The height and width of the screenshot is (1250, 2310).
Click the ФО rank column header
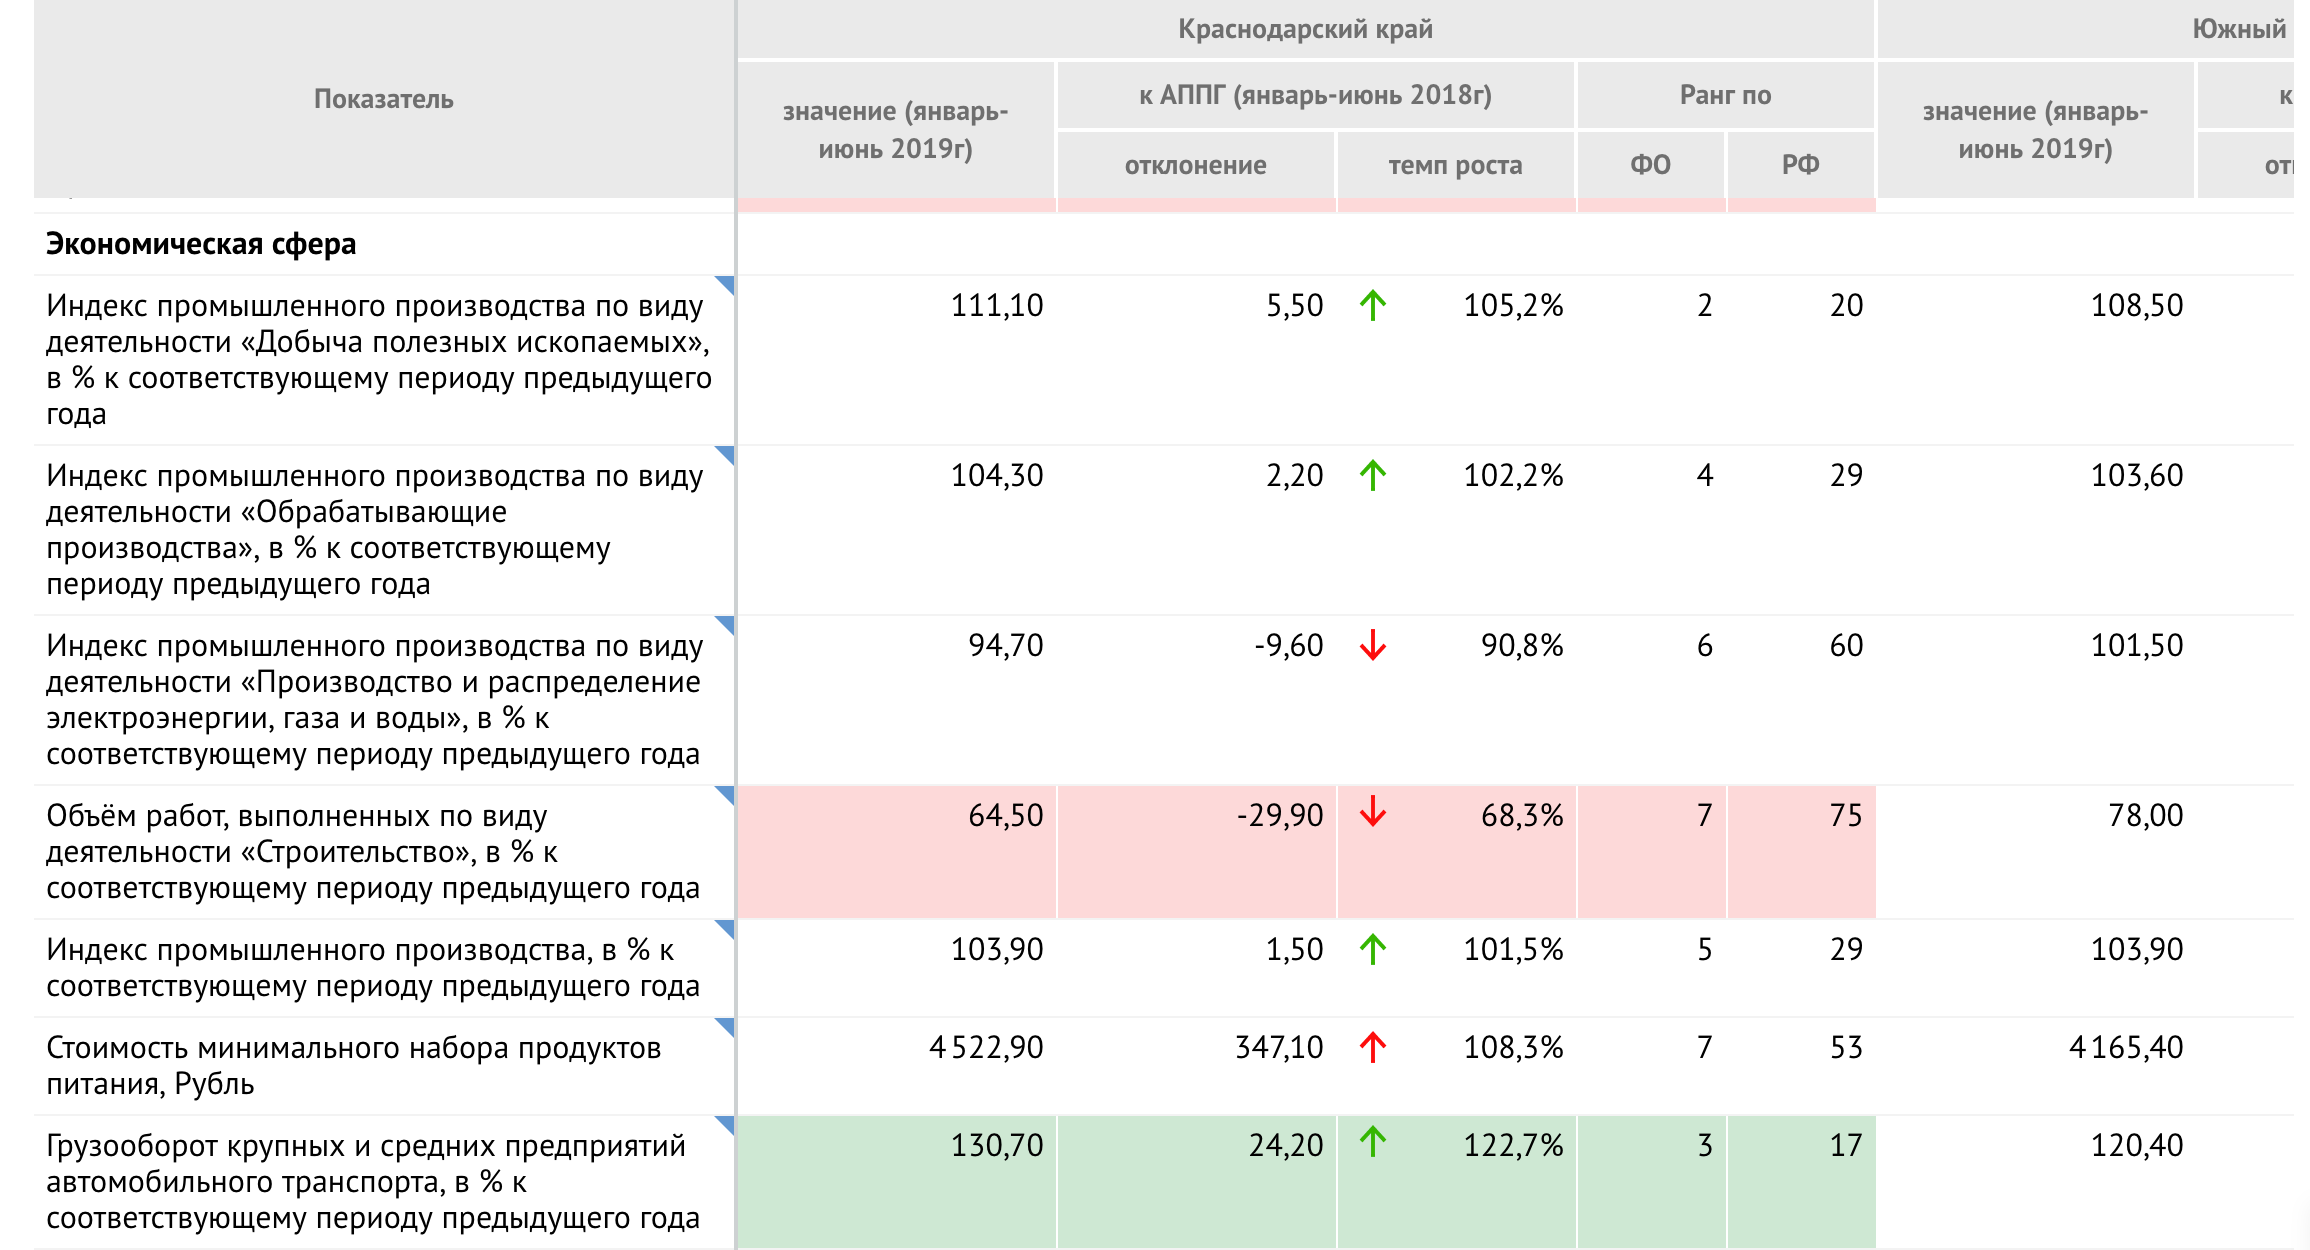point(1650,165)
